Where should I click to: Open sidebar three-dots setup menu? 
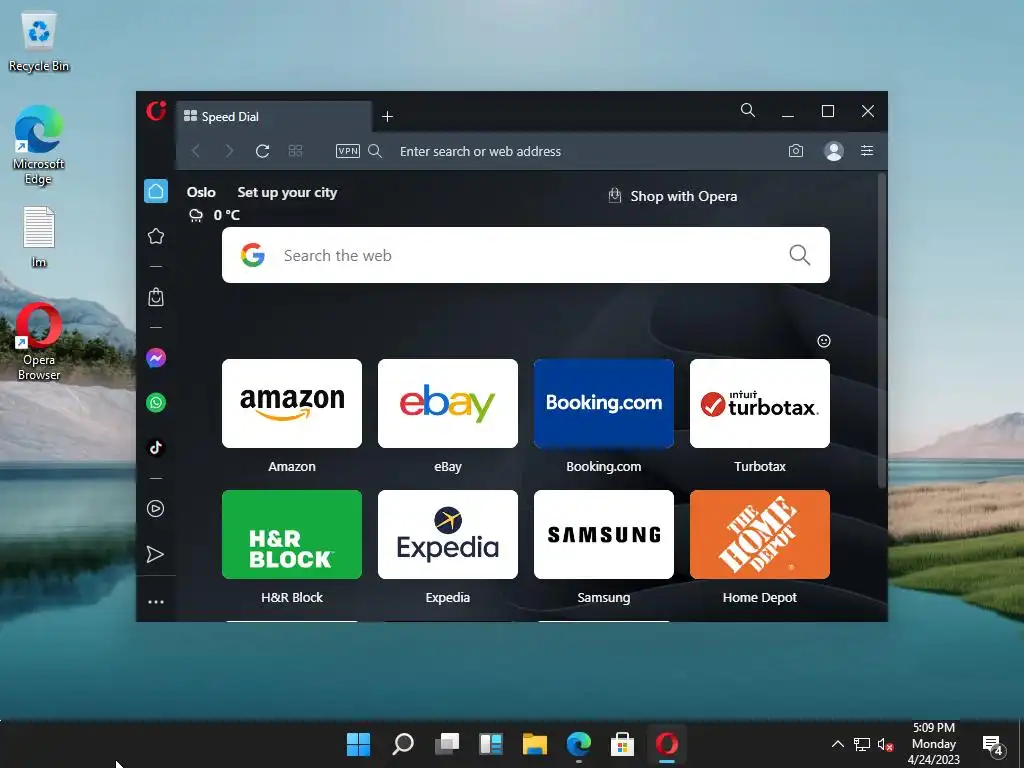point(156,601)
